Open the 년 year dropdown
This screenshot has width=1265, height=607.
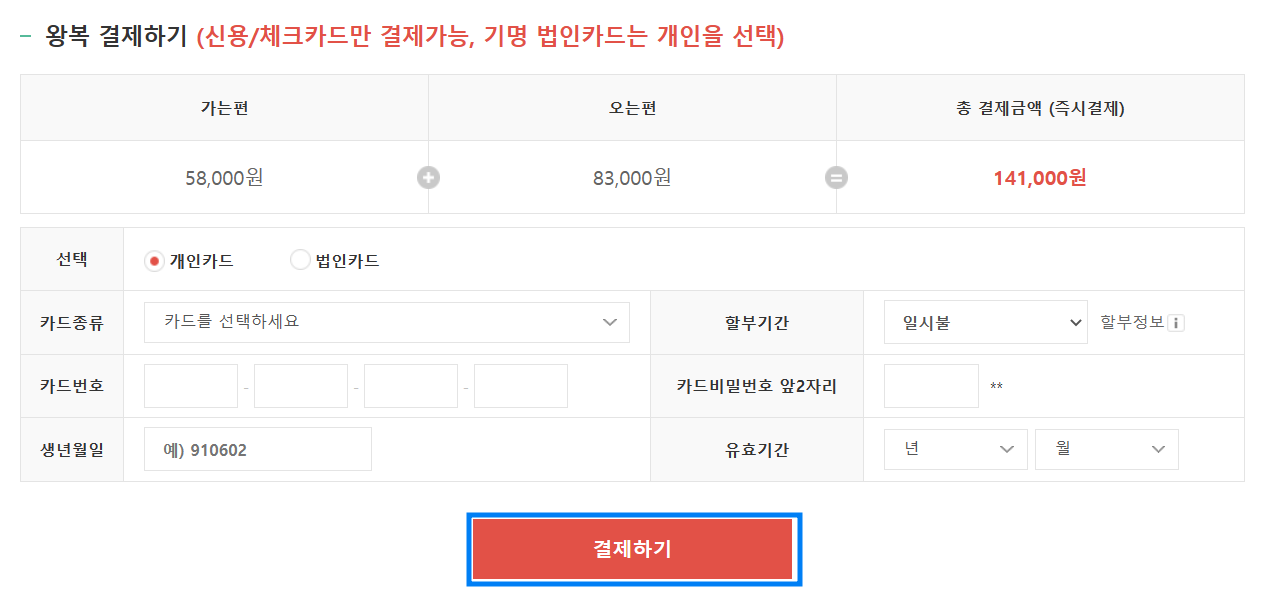[955, 449]
